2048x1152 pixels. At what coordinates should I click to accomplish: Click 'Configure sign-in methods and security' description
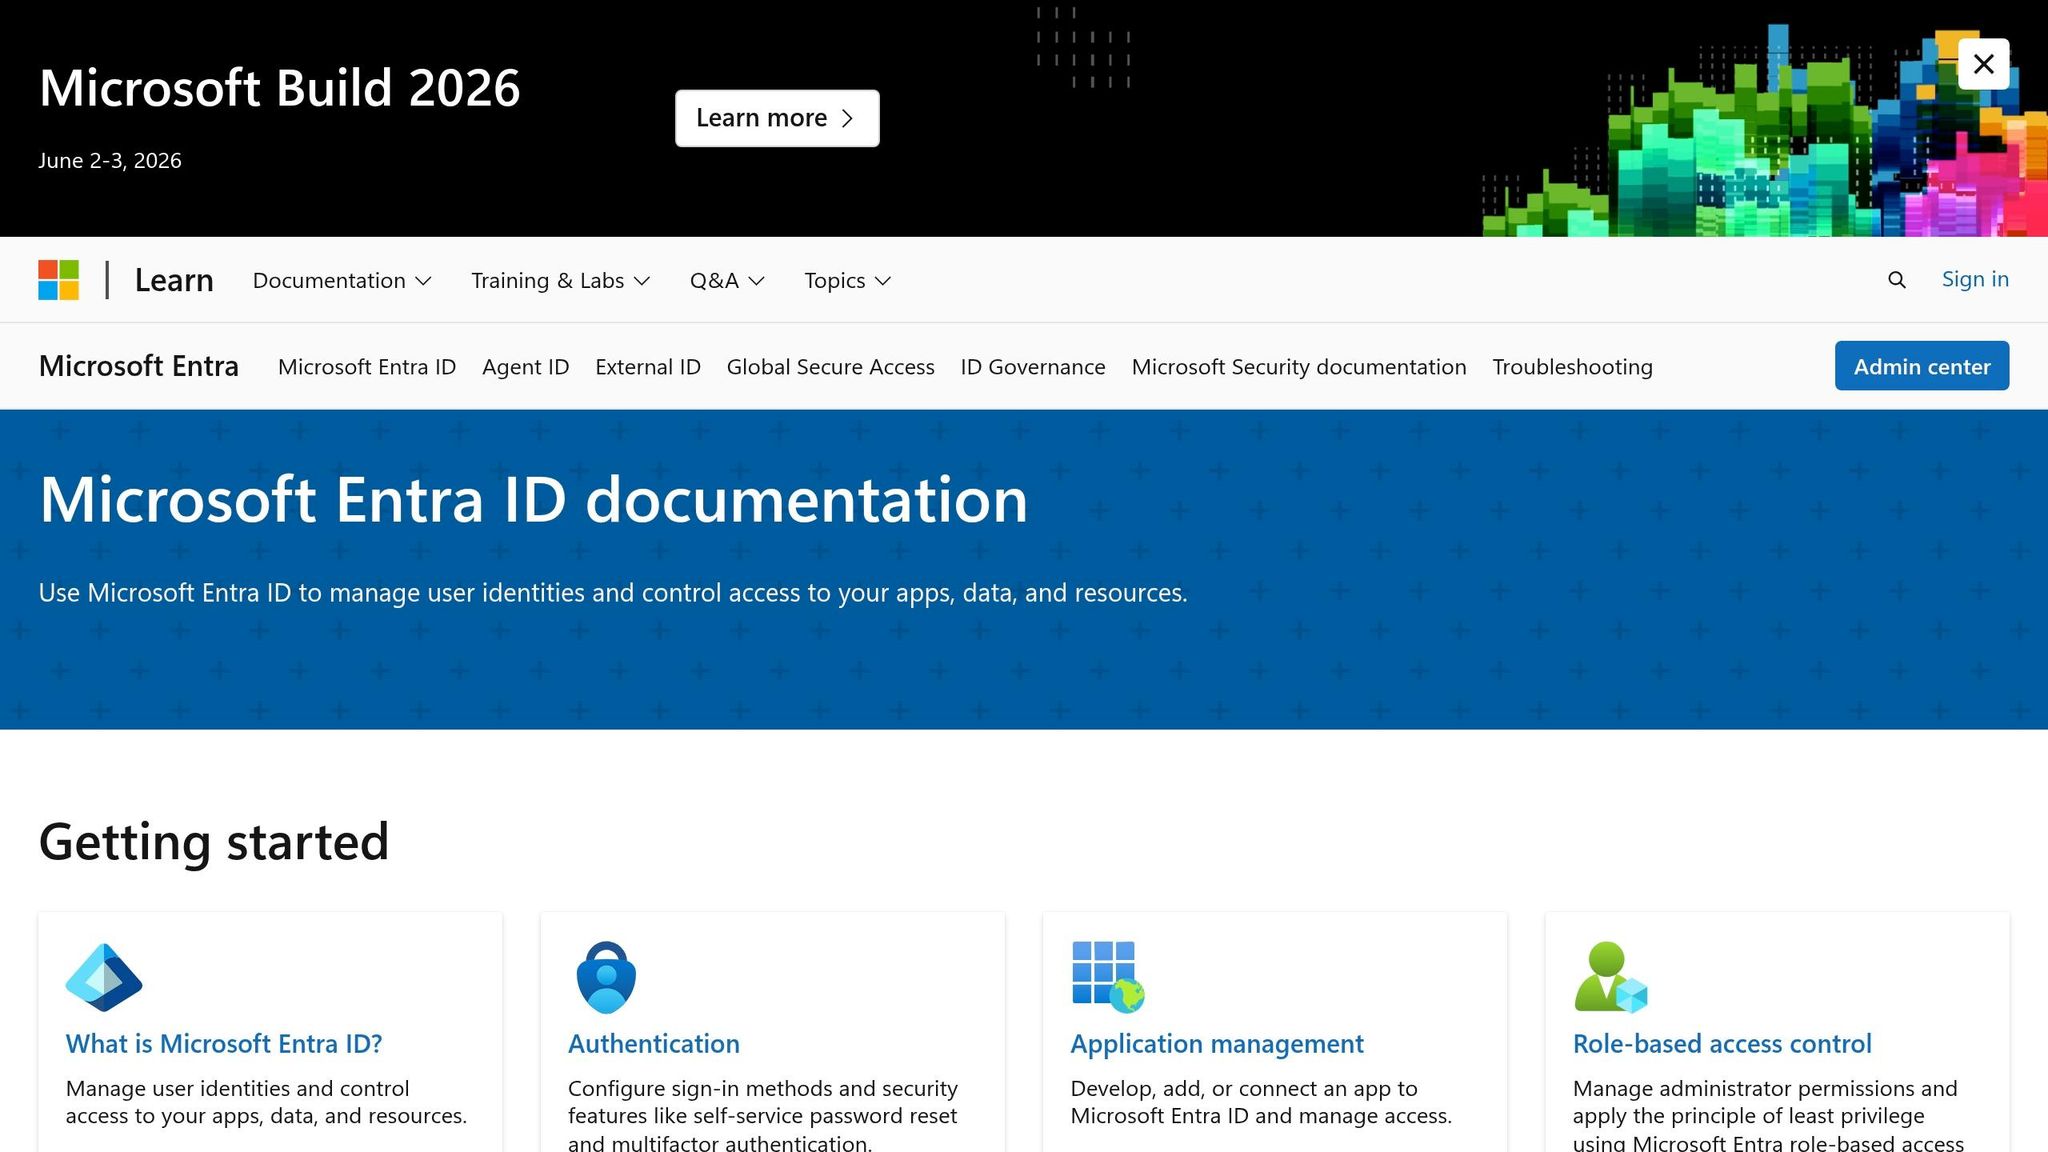tap(763, 1115)
